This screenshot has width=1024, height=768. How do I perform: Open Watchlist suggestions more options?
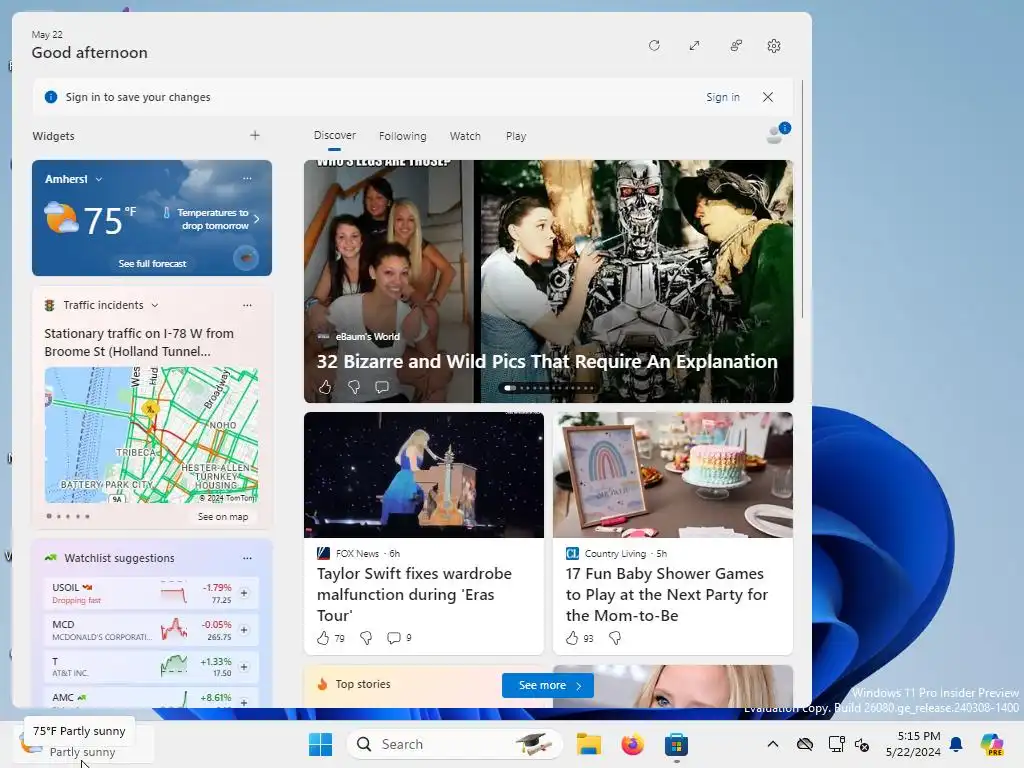point(247,558)
